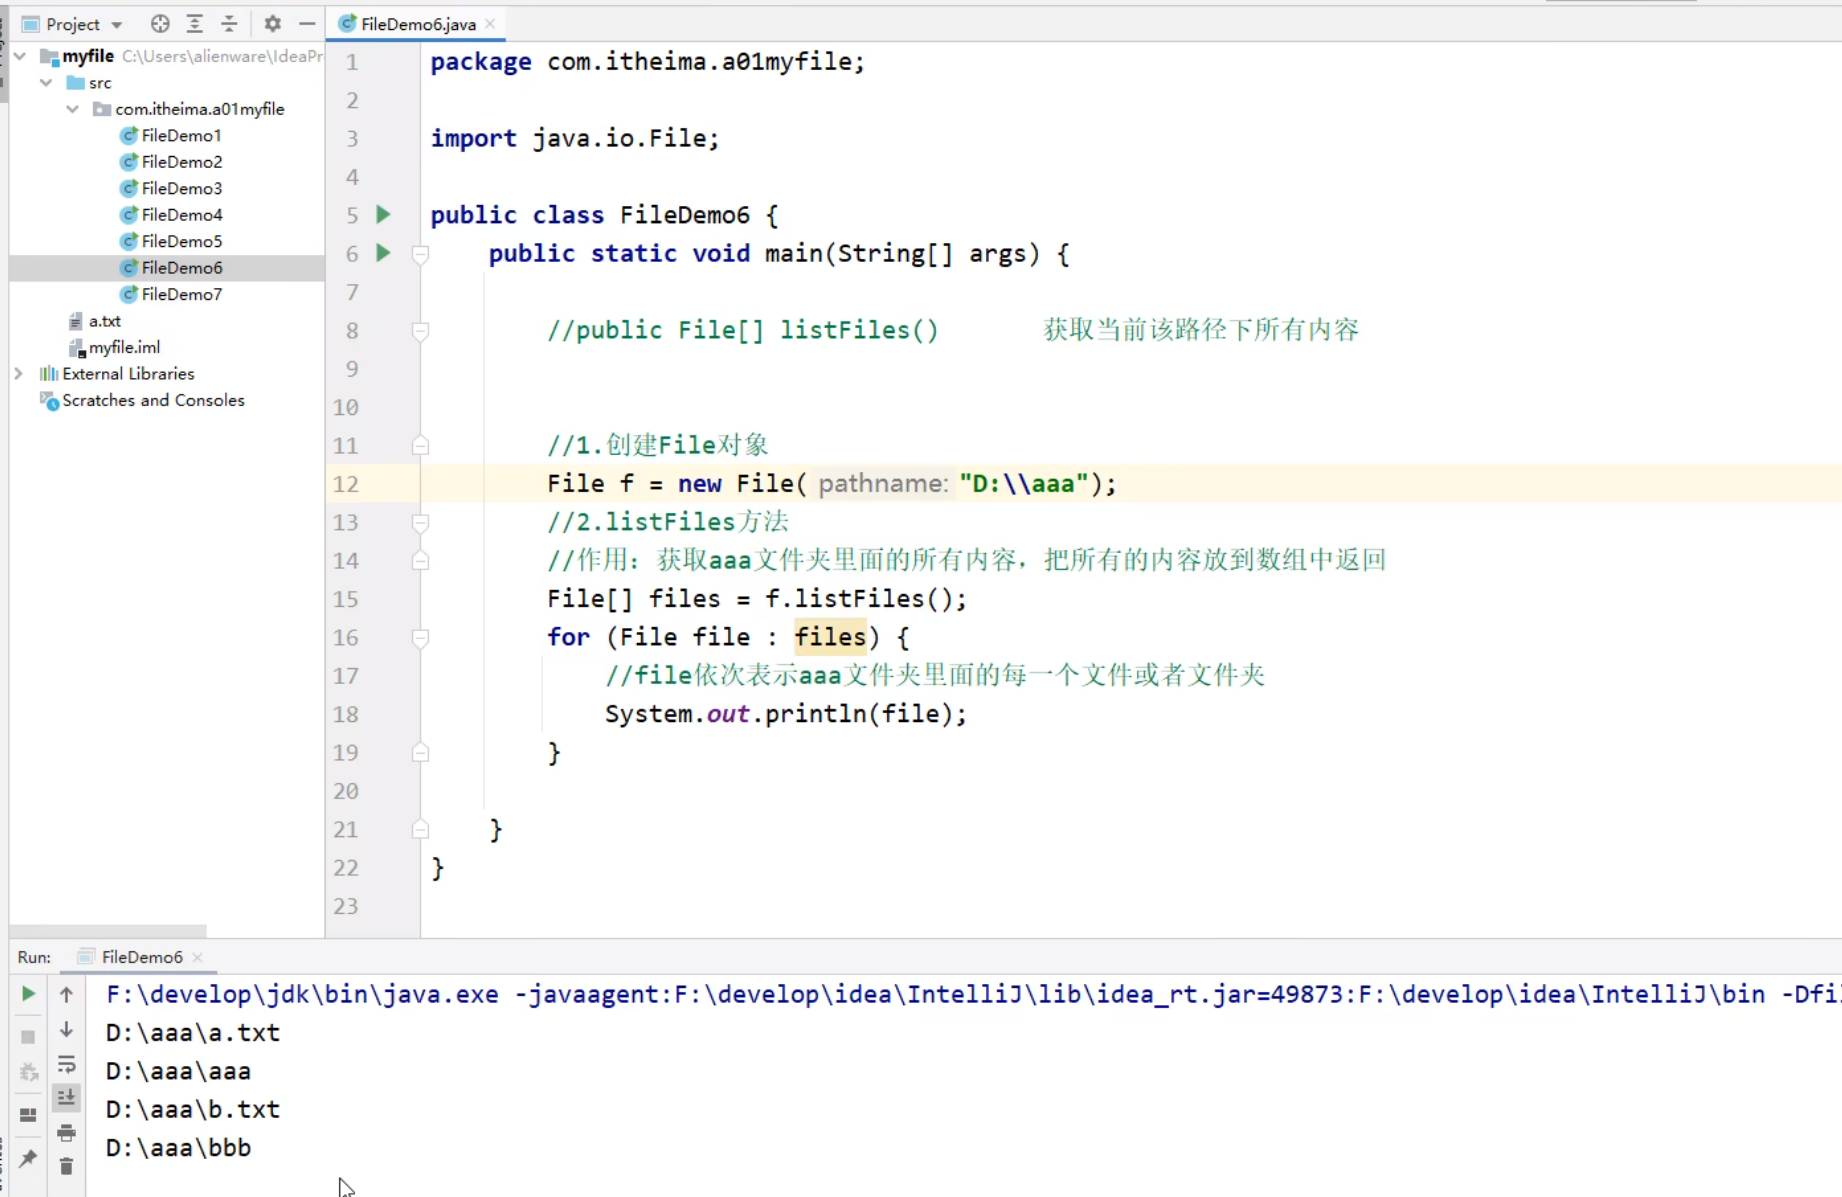Select a.txt in the project tree
The width and height of the screenshot is (1842, 1197).
tap(105, 320)
